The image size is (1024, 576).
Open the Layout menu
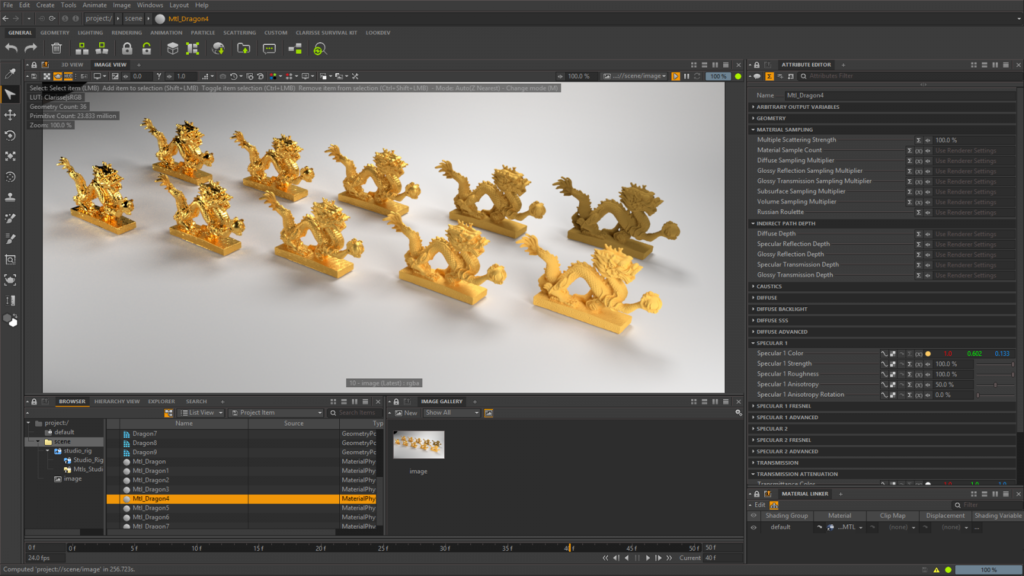coord(178,5)
